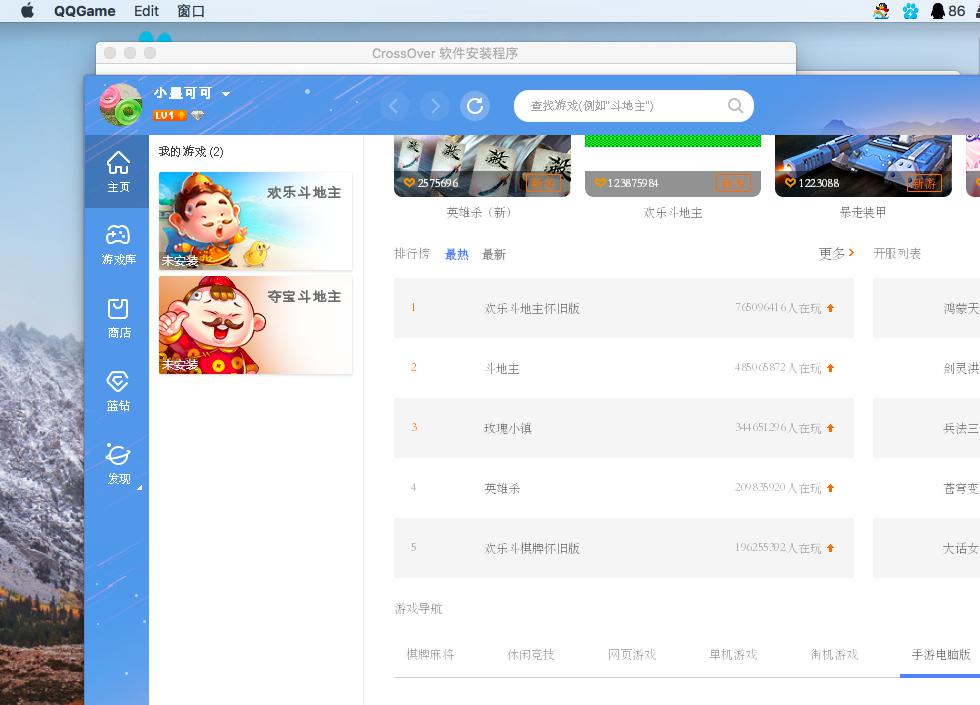Click the green download progress bar above 欢乐斗地主

pyautogui.click(x=672, y=140)
